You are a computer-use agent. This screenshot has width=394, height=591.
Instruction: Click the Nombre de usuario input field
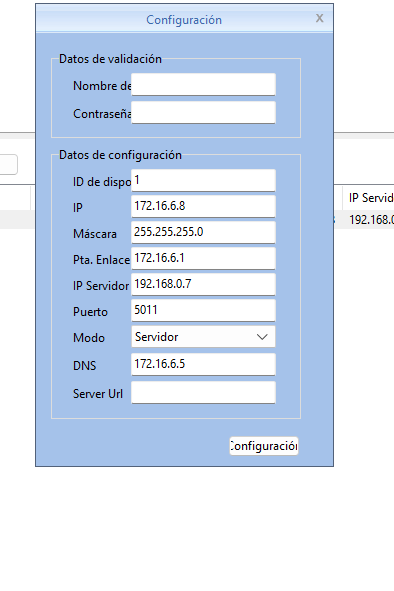pos(203,84)
